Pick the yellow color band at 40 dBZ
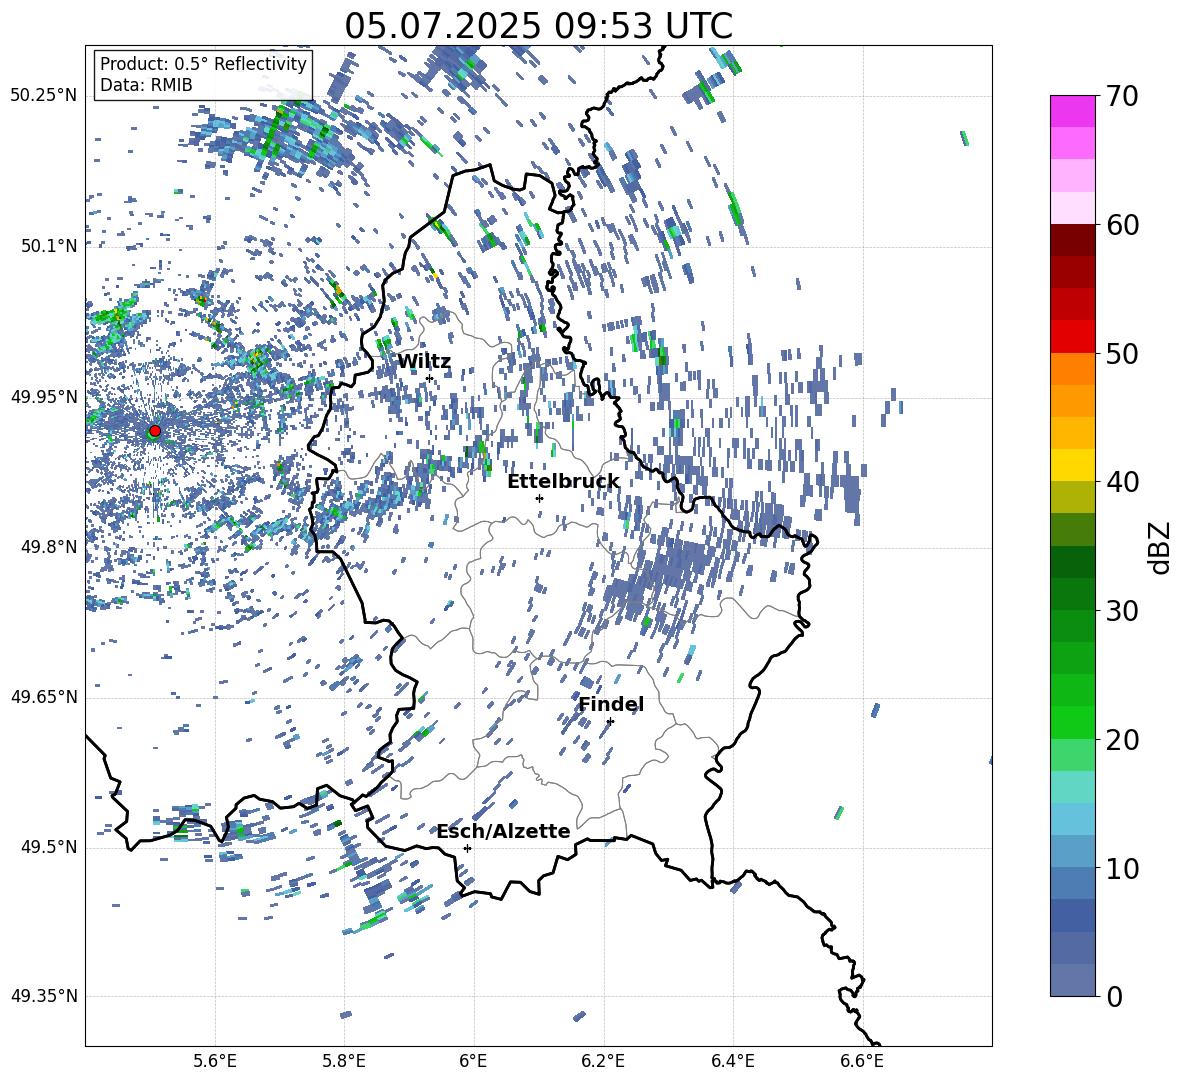This screenshot has height=1081, width=1184. (1072, 465)
